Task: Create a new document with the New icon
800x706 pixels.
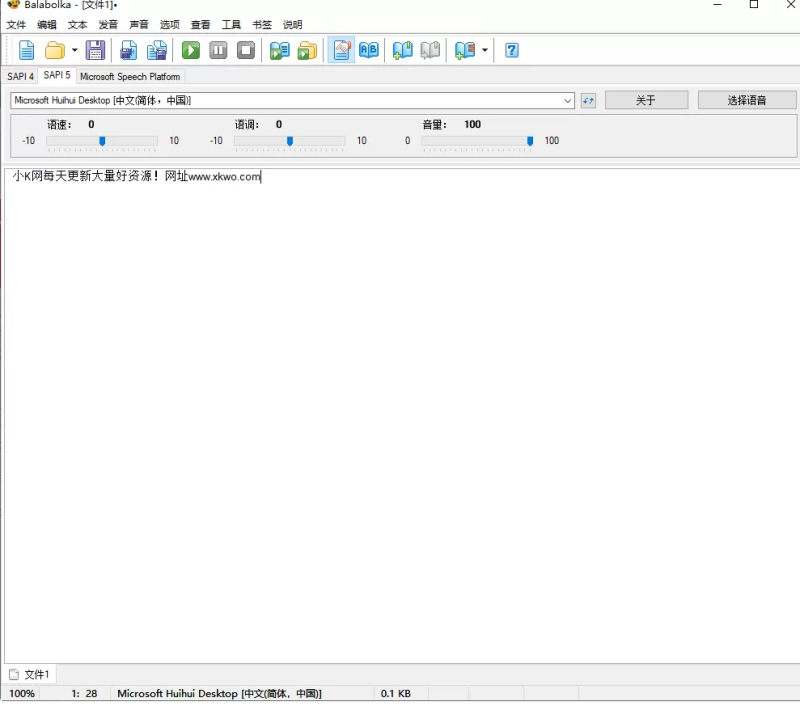Action: click(x=27, y=50)
